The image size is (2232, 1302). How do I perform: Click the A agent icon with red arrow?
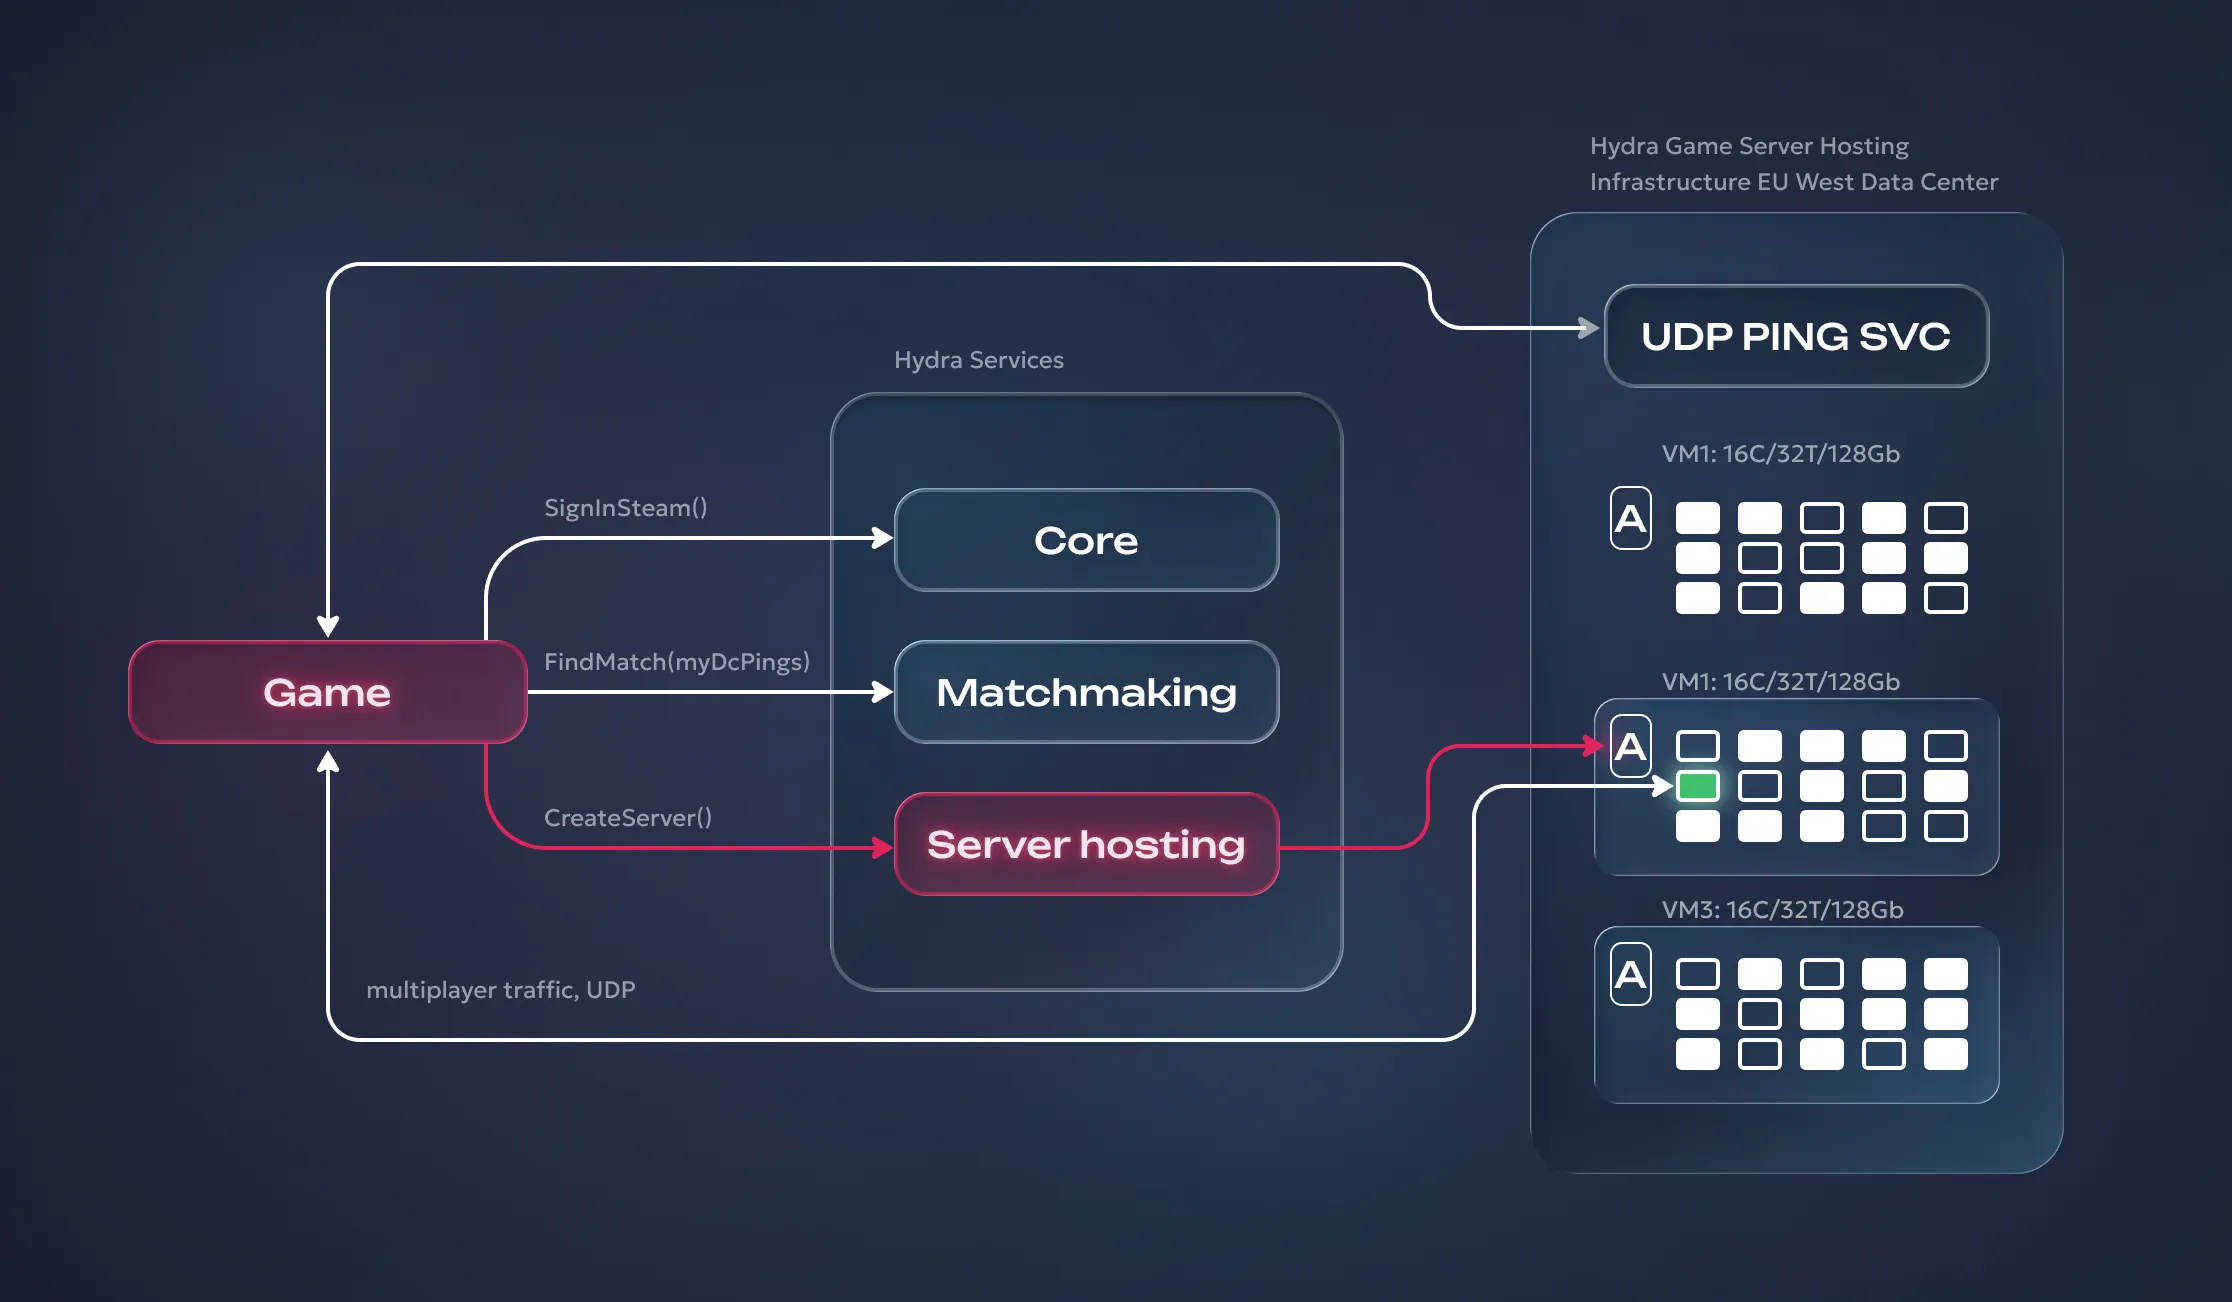coord(1631,746)
